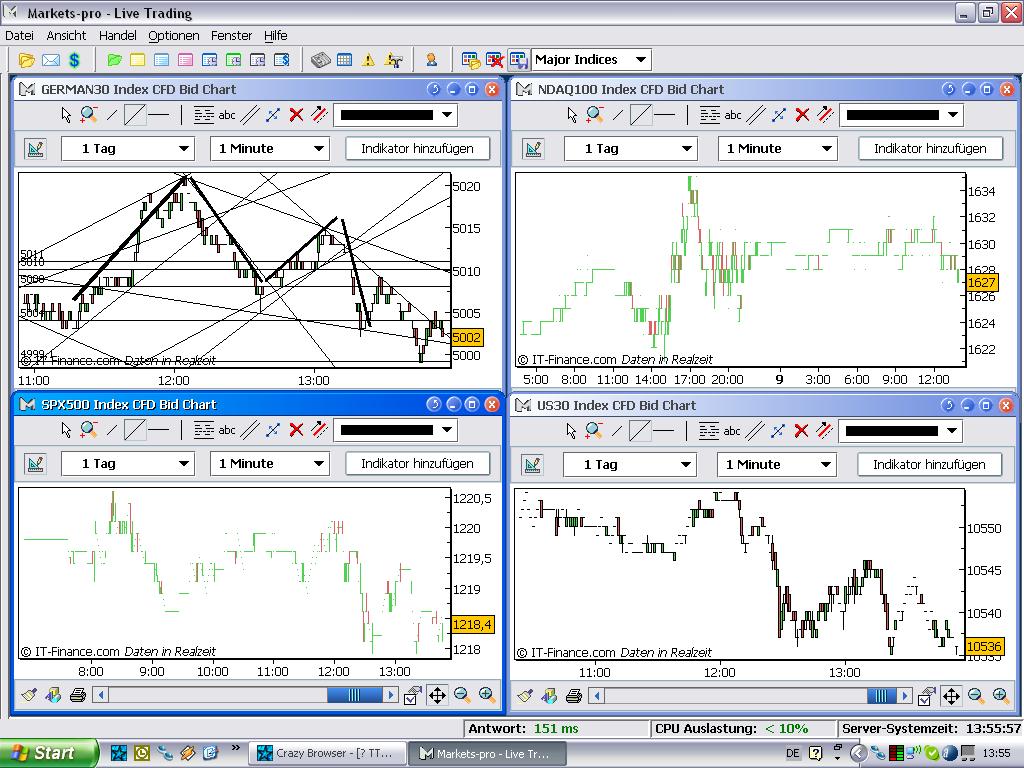Click the Markets-pro taskbar button
The image size is (1024, 768).
click(487, 754)
